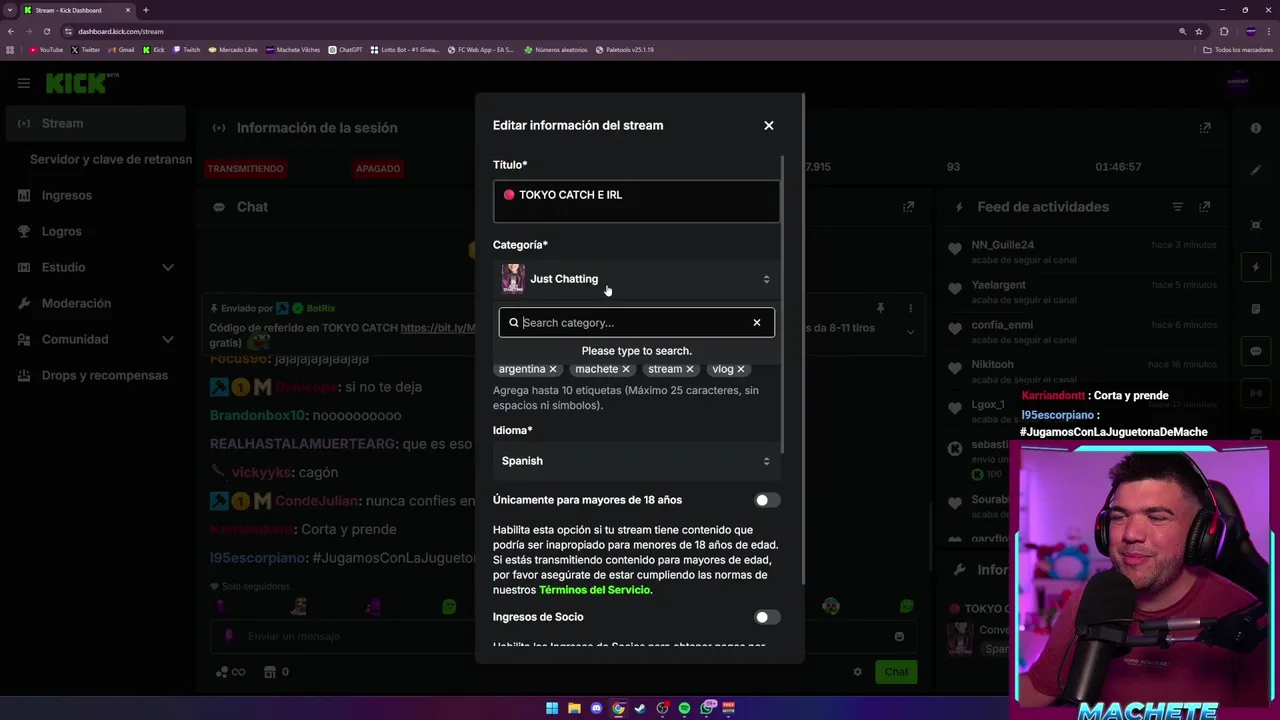1280x720 pixels.
Task: Open the YouTube bookmark
Action: coord(46,49)
